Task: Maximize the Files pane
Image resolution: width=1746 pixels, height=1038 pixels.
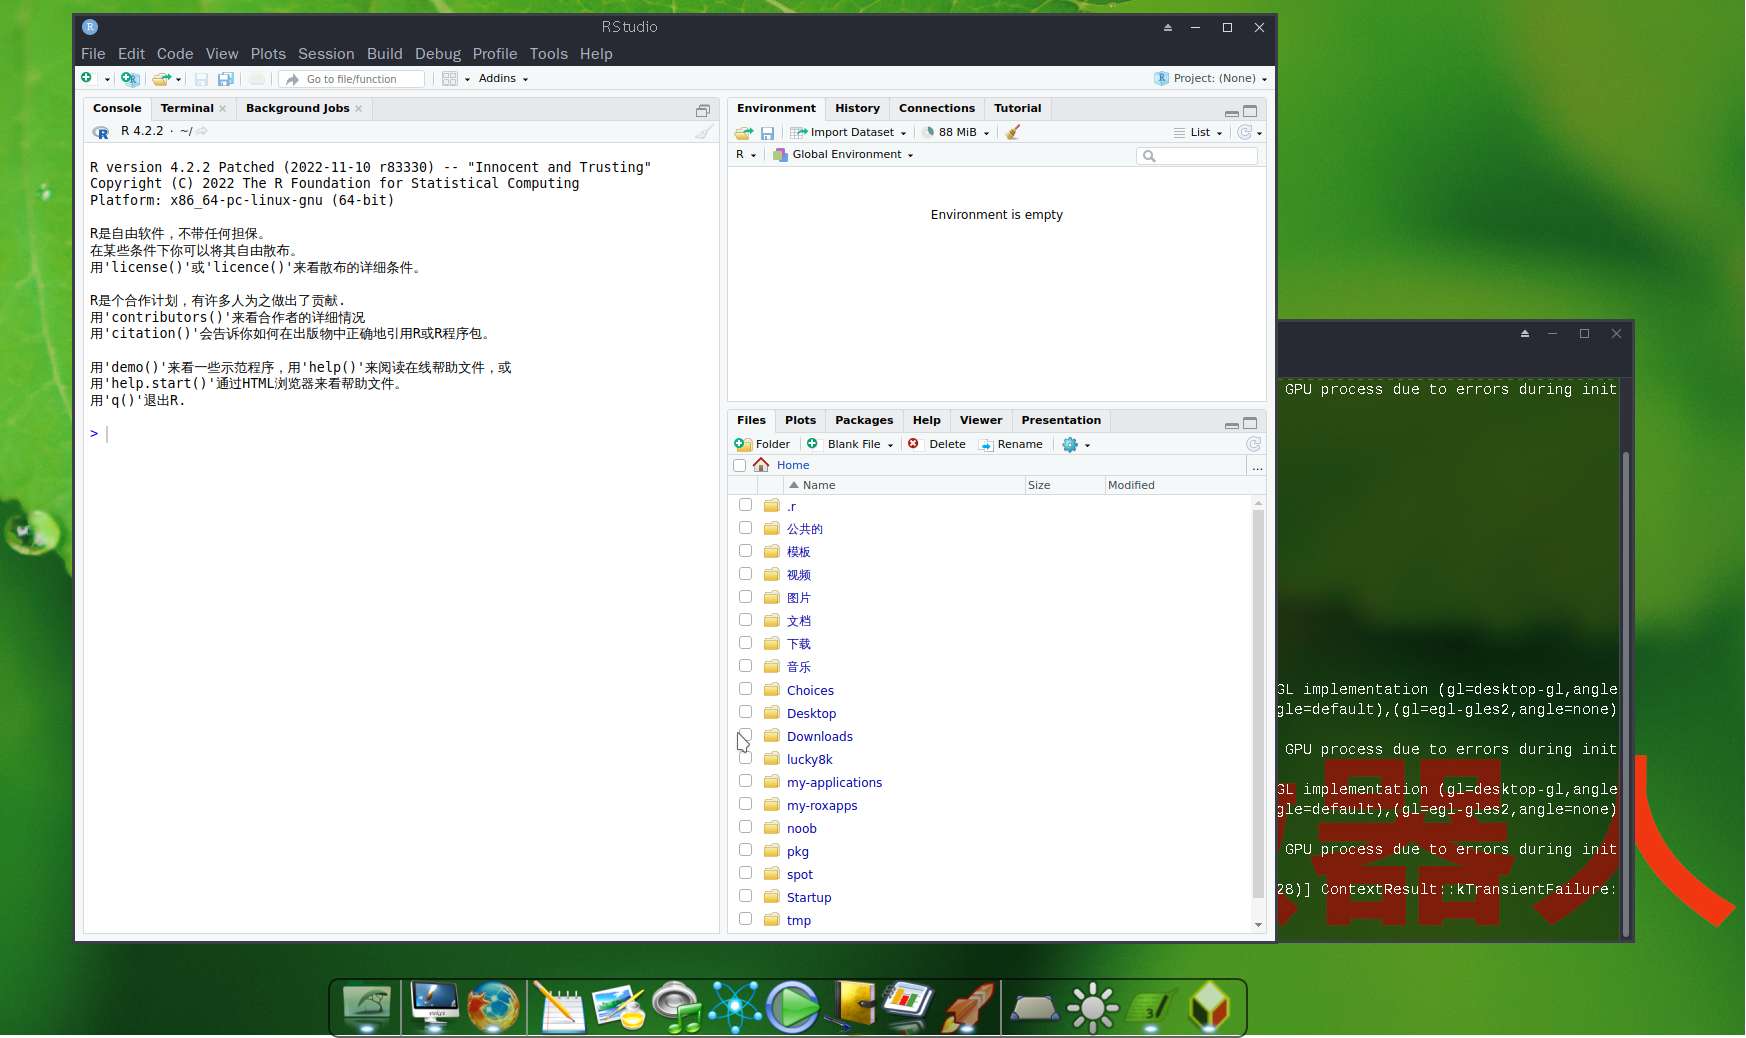Action: (1250, 423)
